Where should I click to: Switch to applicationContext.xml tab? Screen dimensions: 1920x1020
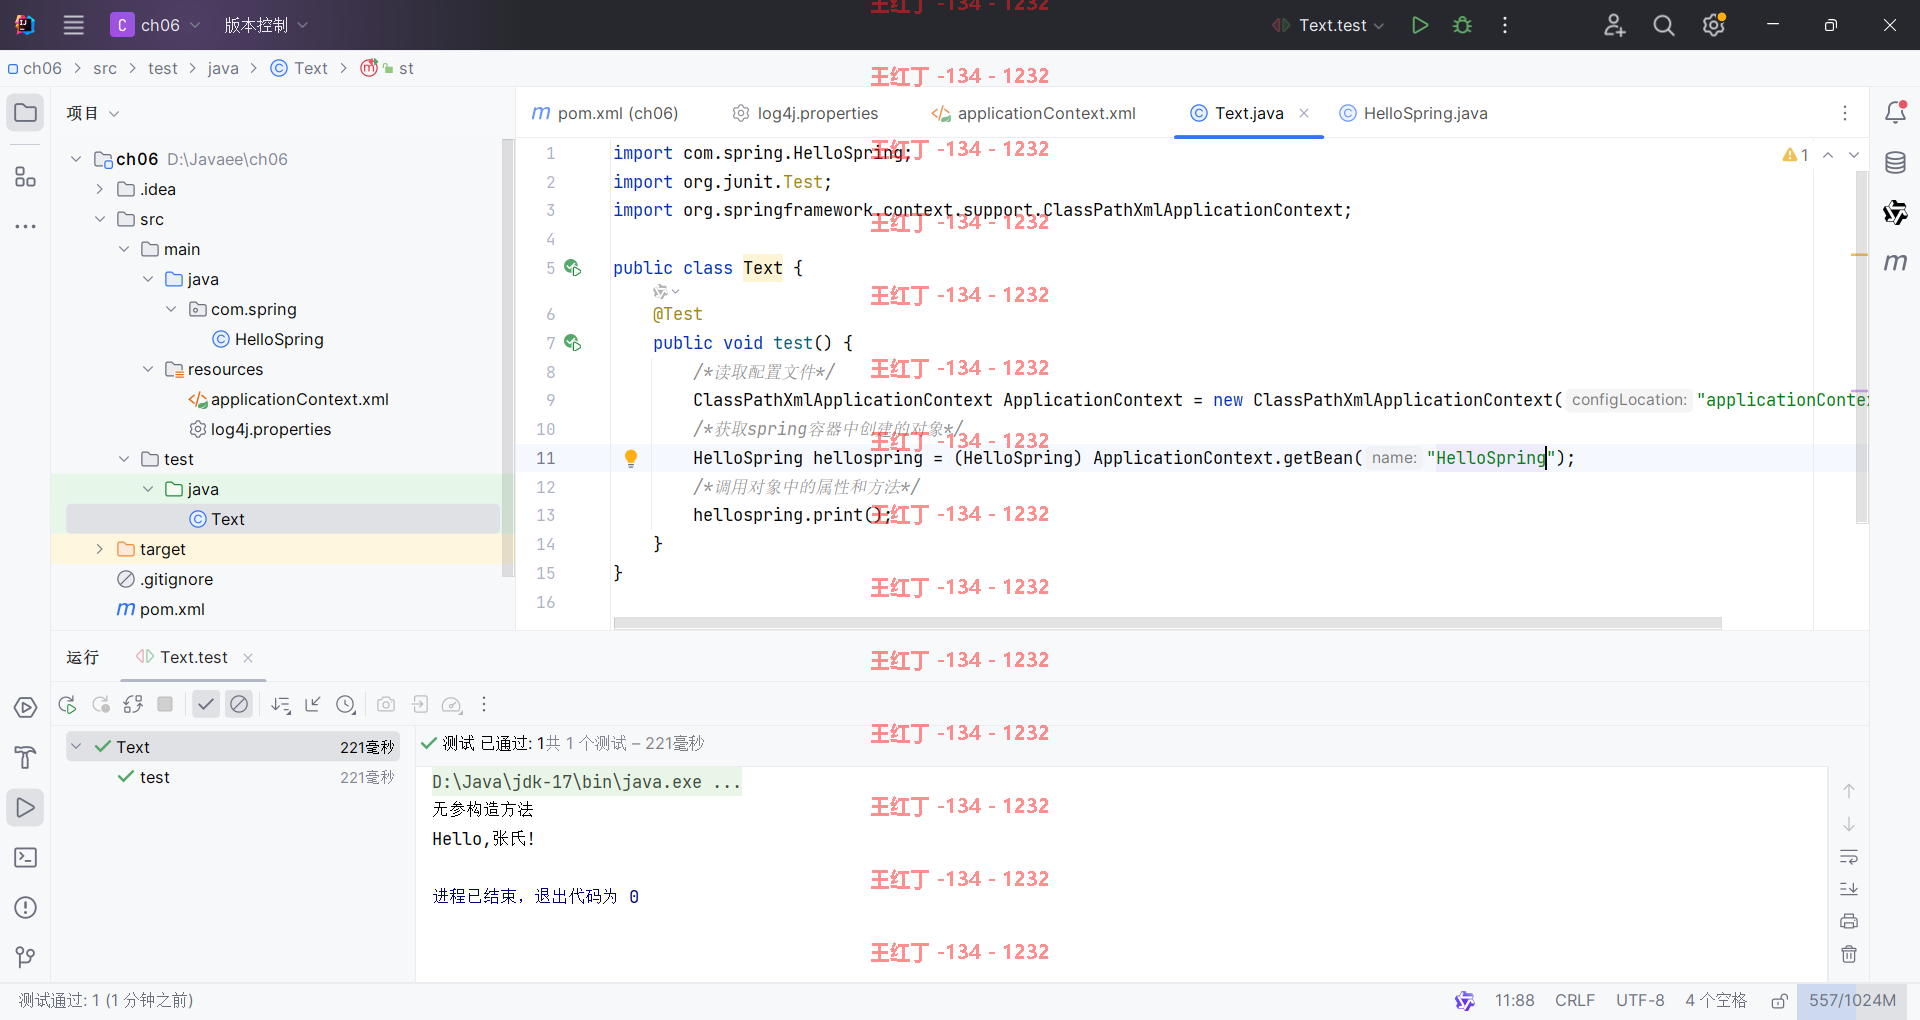pos(1033,113)
